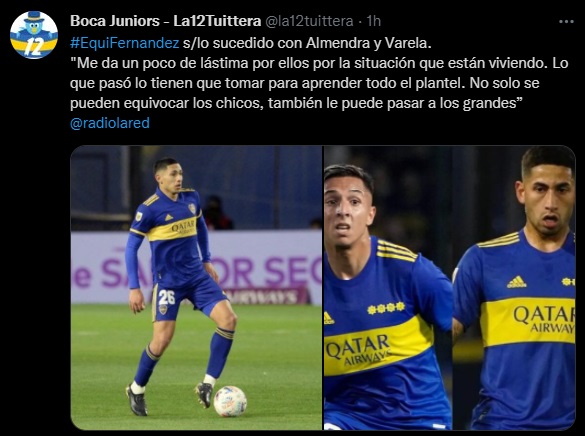Screen dimensions: 585x436
Task: Click the four yellow stars on the middle jersey
Action: click(386, 308)
